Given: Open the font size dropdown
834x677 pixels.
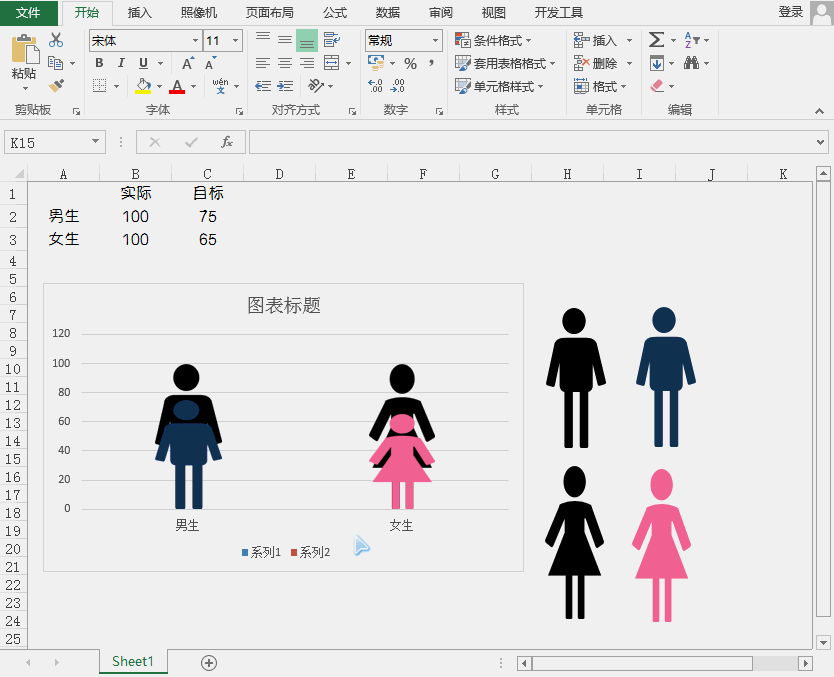Looking at the screenshot, I should point(236,40).
